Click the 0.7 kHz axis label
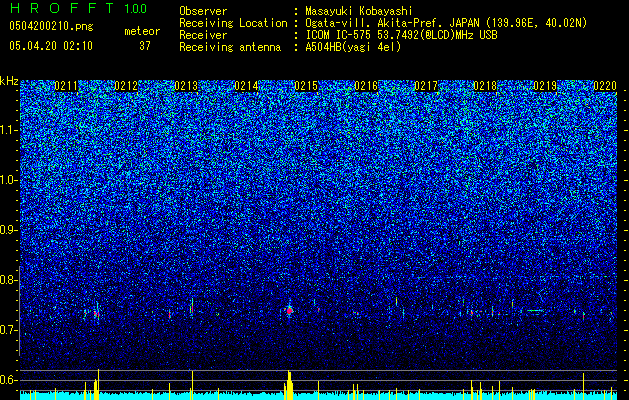The width and height of the screenshot is (629, 400). click(9, 330)
